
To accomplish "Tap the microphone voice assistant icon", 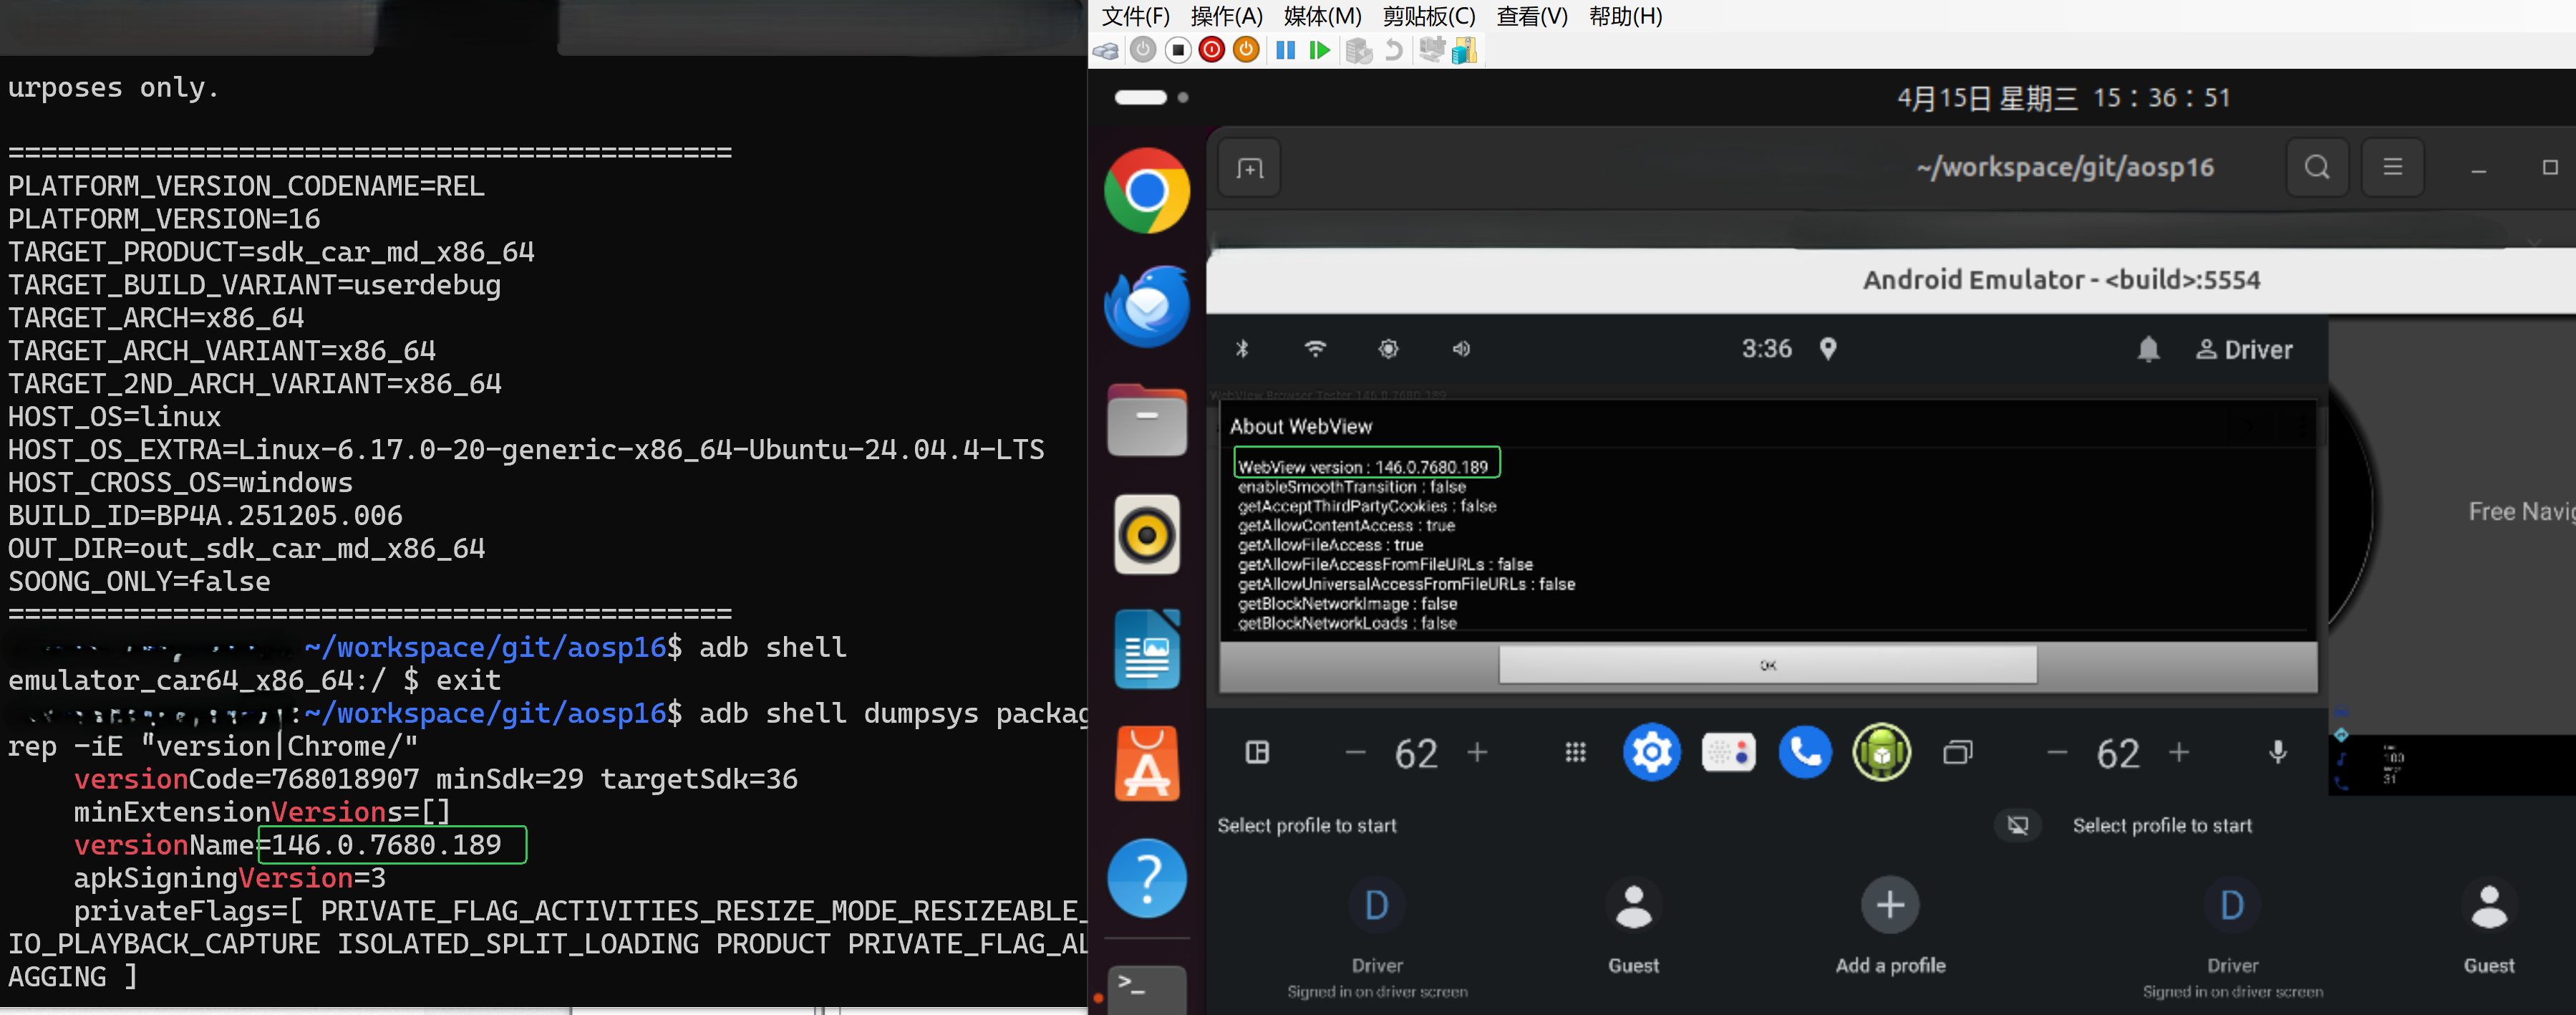I will click(2277, 752).
